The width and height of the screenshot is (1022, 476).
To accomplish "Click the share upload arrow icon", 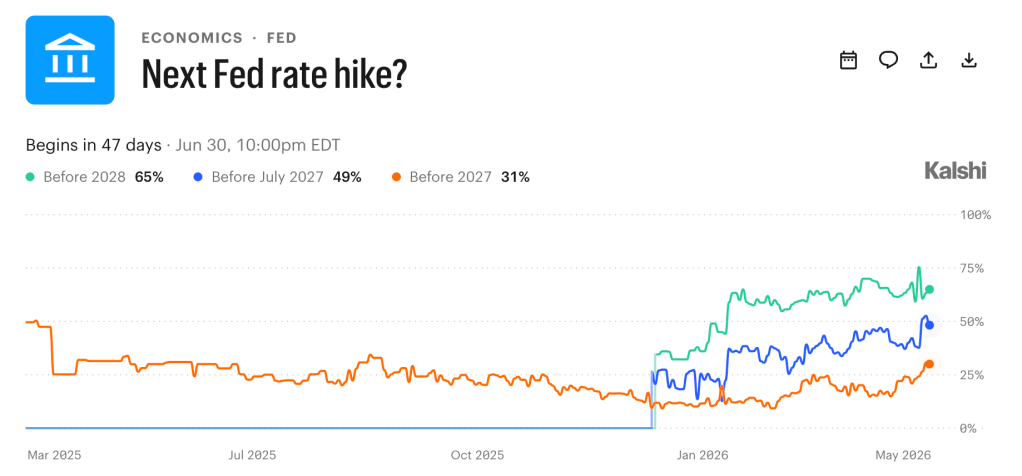I will pyautogui.click(x=928, y=60).
